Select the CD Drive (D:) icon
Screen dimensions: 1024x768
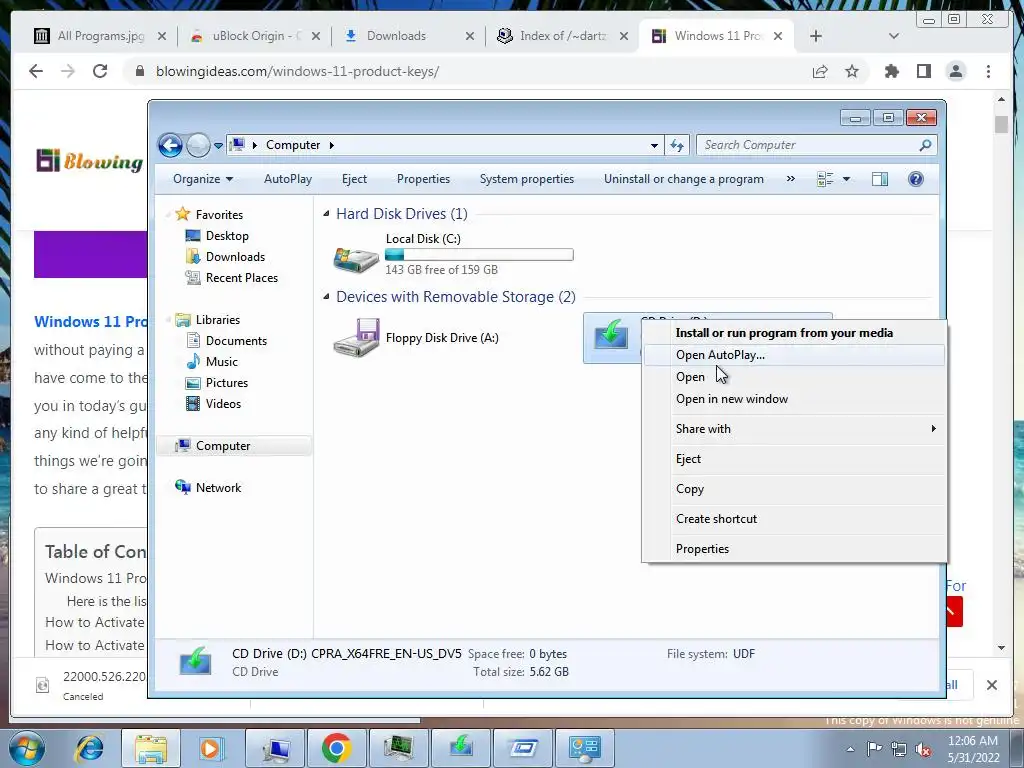[x=611, y=336]
